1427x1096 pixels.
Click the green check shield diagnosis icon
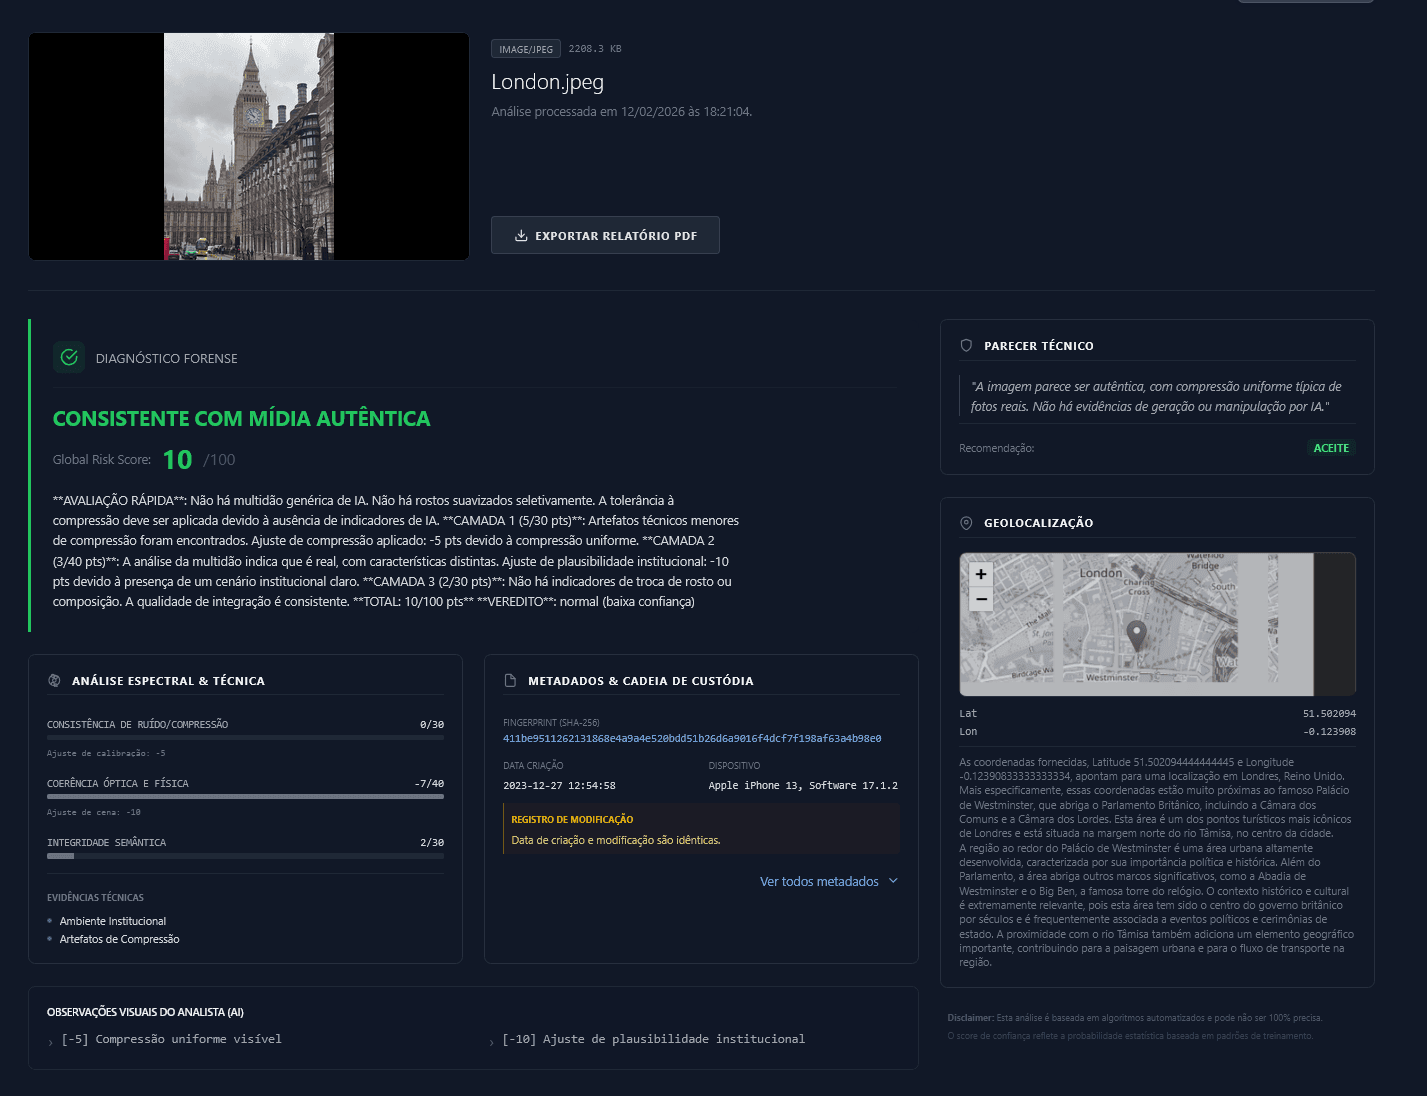pos(69,357)
